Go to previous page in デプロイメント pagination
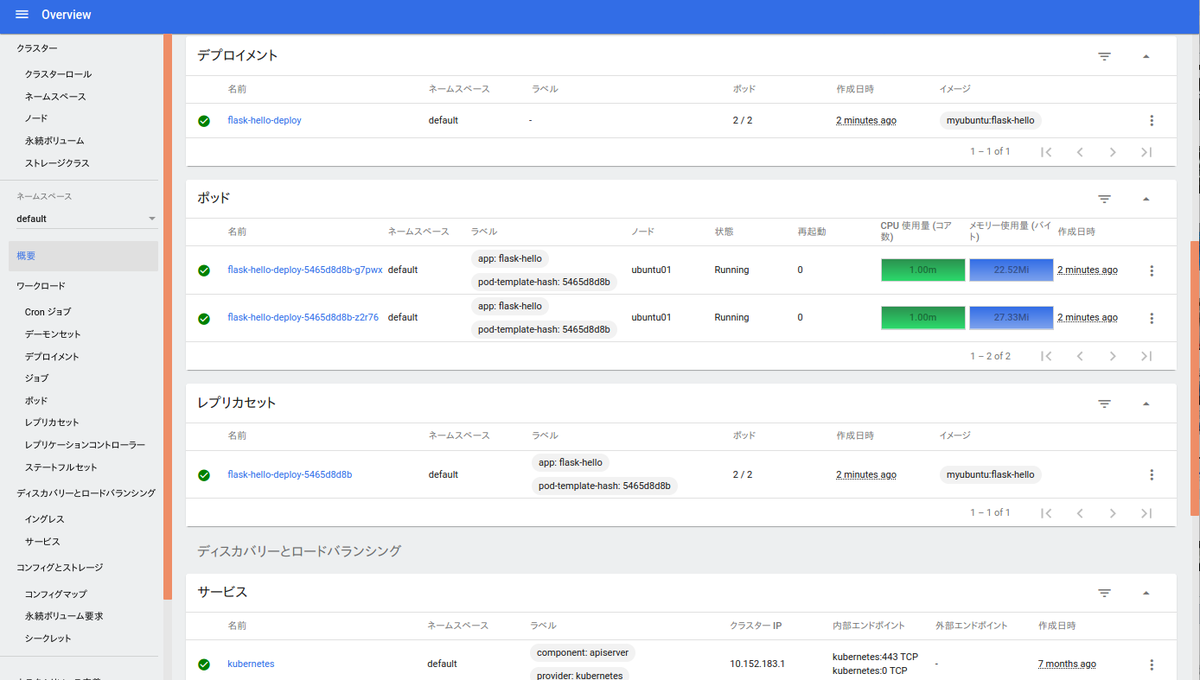This screenshot has height=680, width=1200. 1080,152
